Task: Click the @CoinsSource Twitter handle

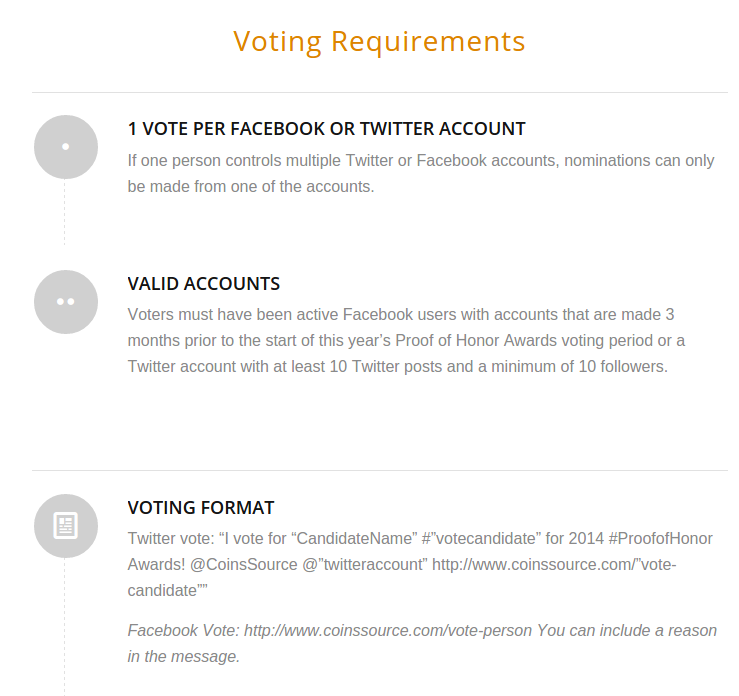Action: tap(244, 564)
